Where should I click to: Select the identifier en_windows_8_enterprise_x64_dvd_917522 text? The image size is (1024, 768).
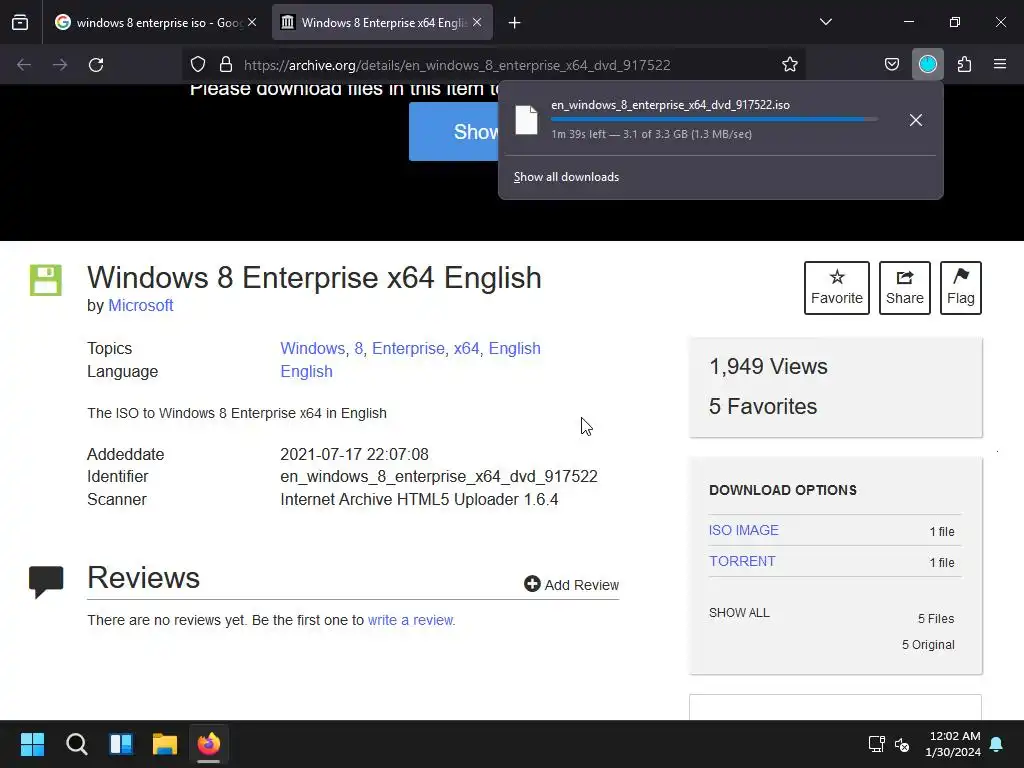click(x=439, y=477)
